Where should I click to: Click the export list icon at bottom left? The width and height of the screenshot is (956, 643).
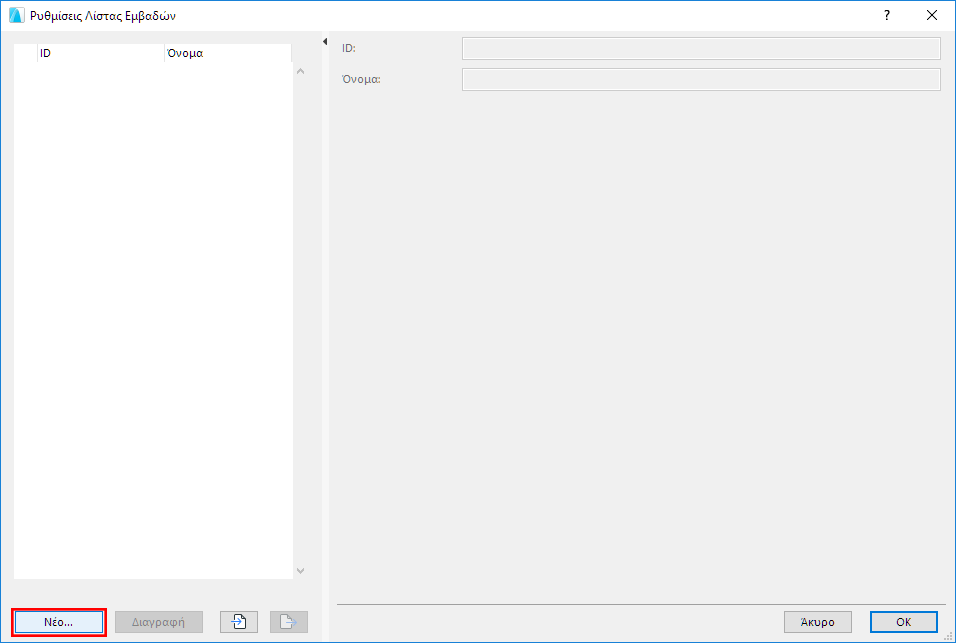point(288,621)
